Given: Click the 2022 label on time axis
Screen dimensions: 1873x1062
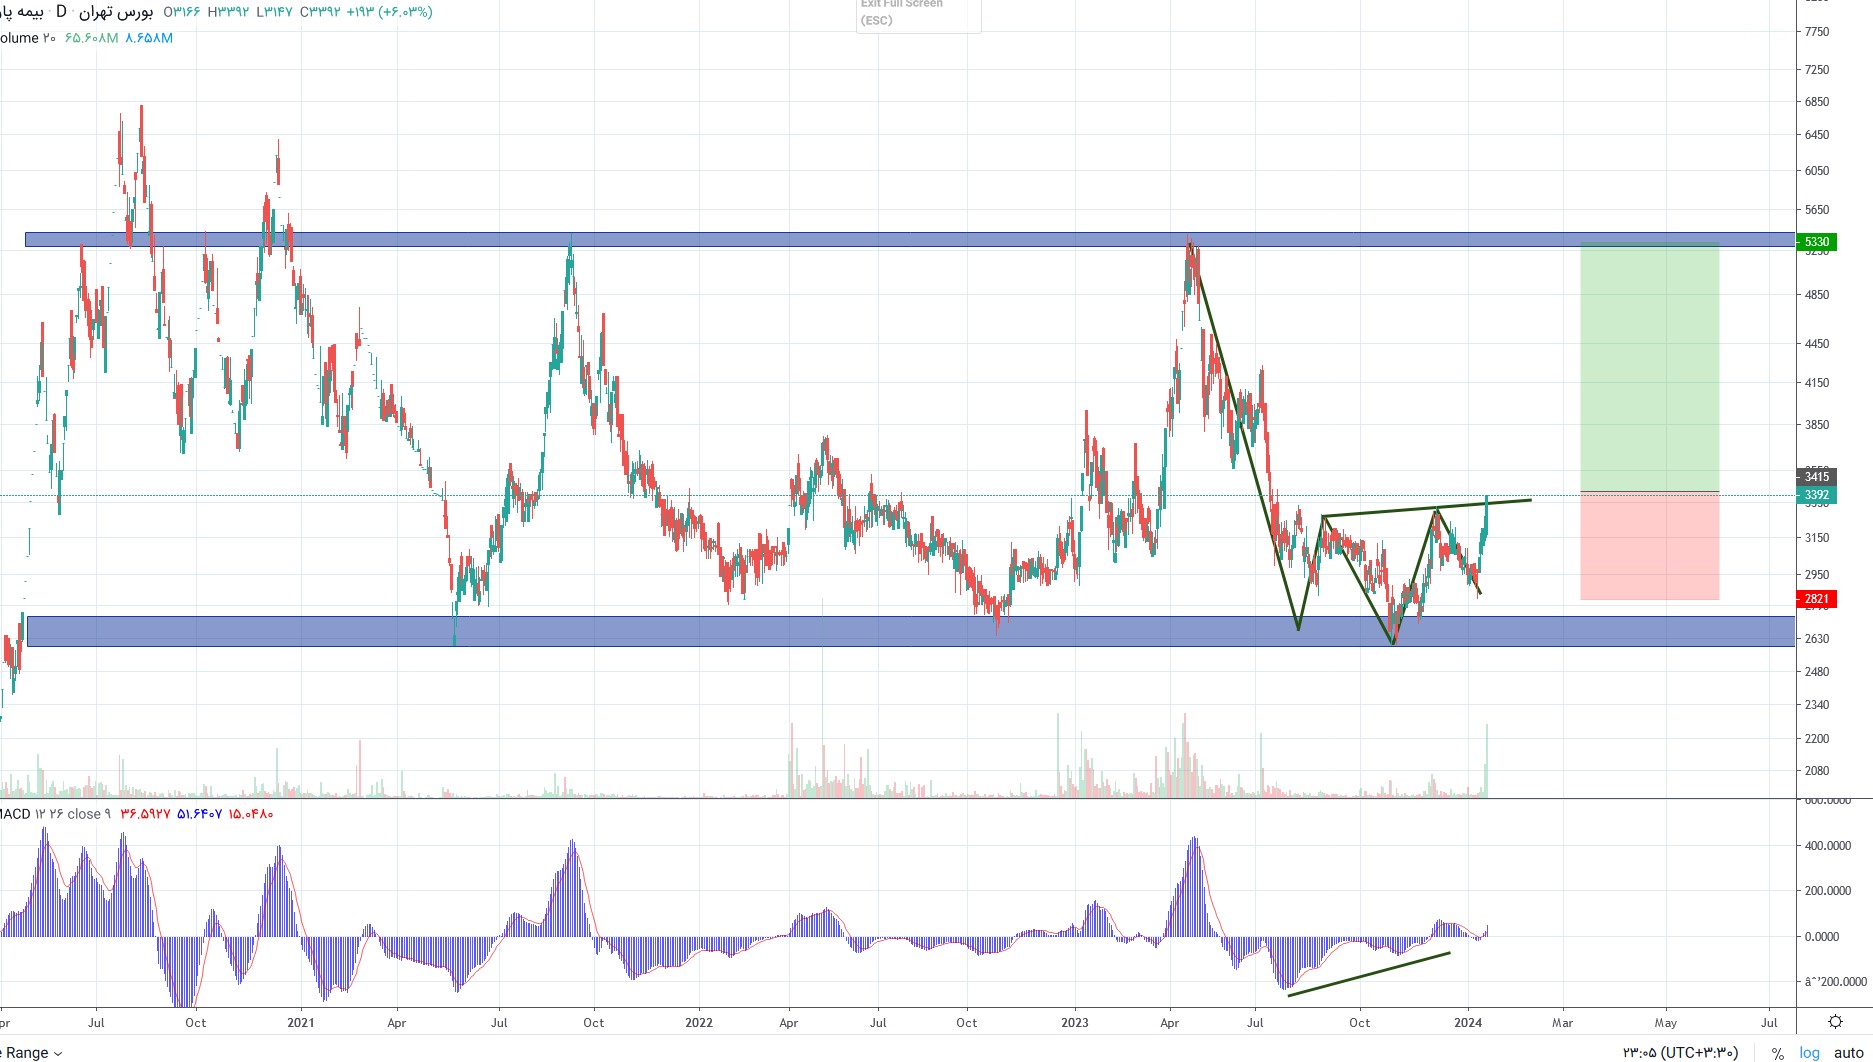Looking at the screenshot, I should (x=699, y=1023).
